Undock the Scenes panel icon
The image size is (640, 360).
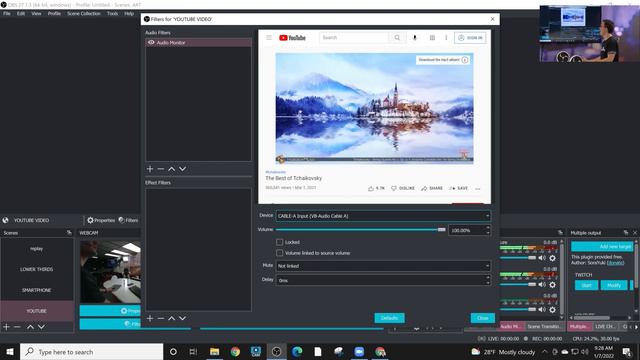pos(69,233)
